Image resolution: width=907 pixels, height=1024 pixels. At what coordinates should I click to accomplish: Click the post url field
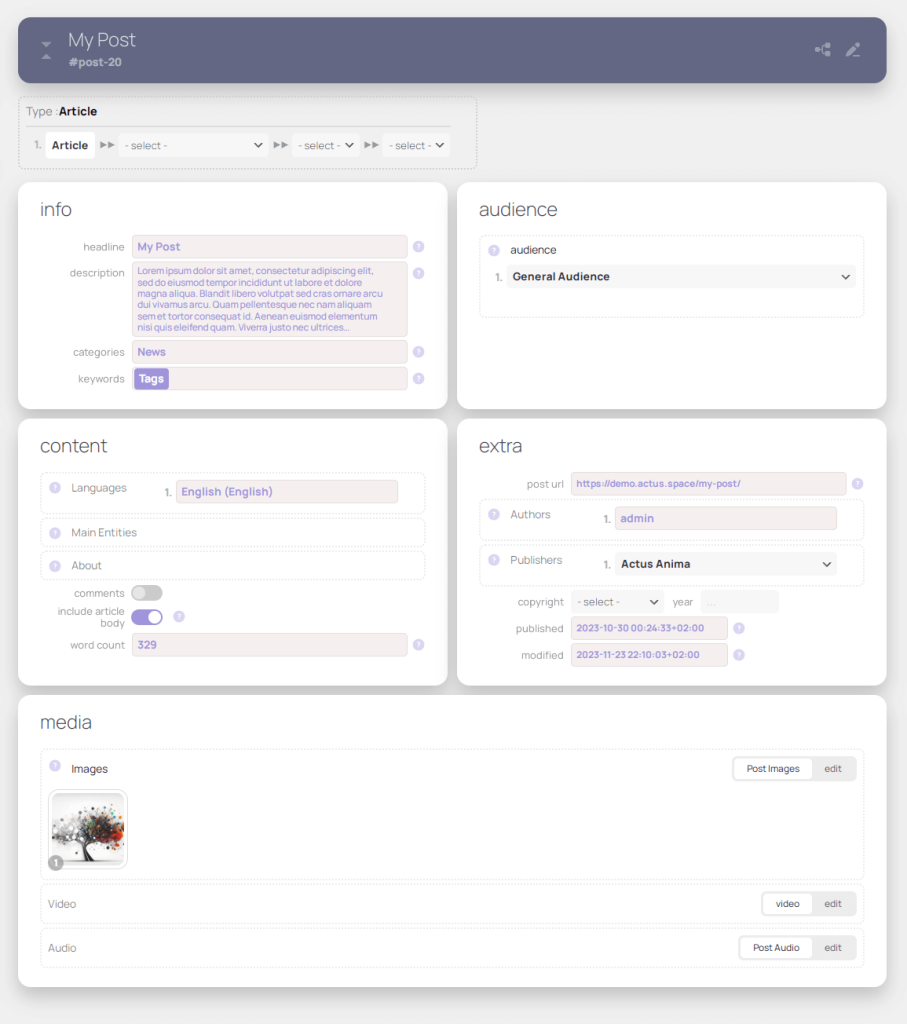coord(708,484)
